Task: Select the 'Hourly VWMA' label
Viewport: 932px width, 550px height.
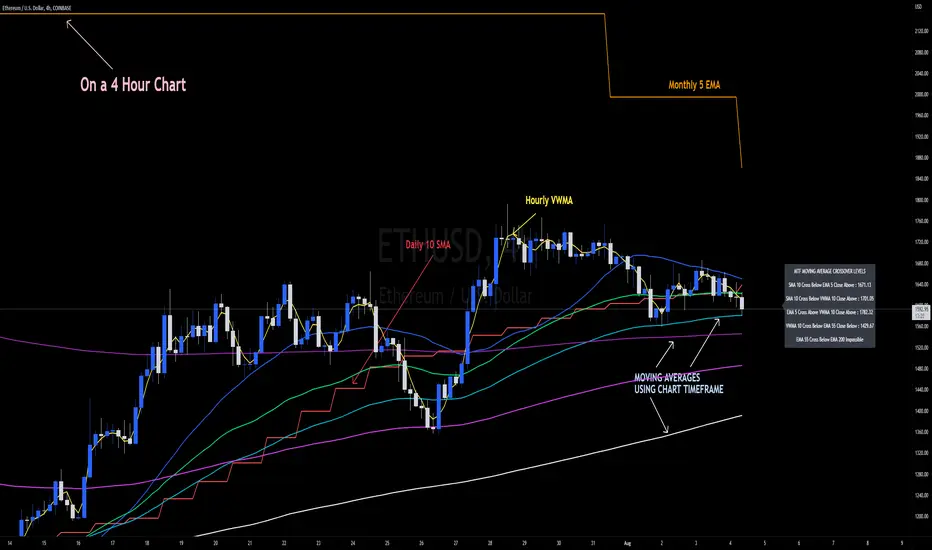Action: coord(549,200)
